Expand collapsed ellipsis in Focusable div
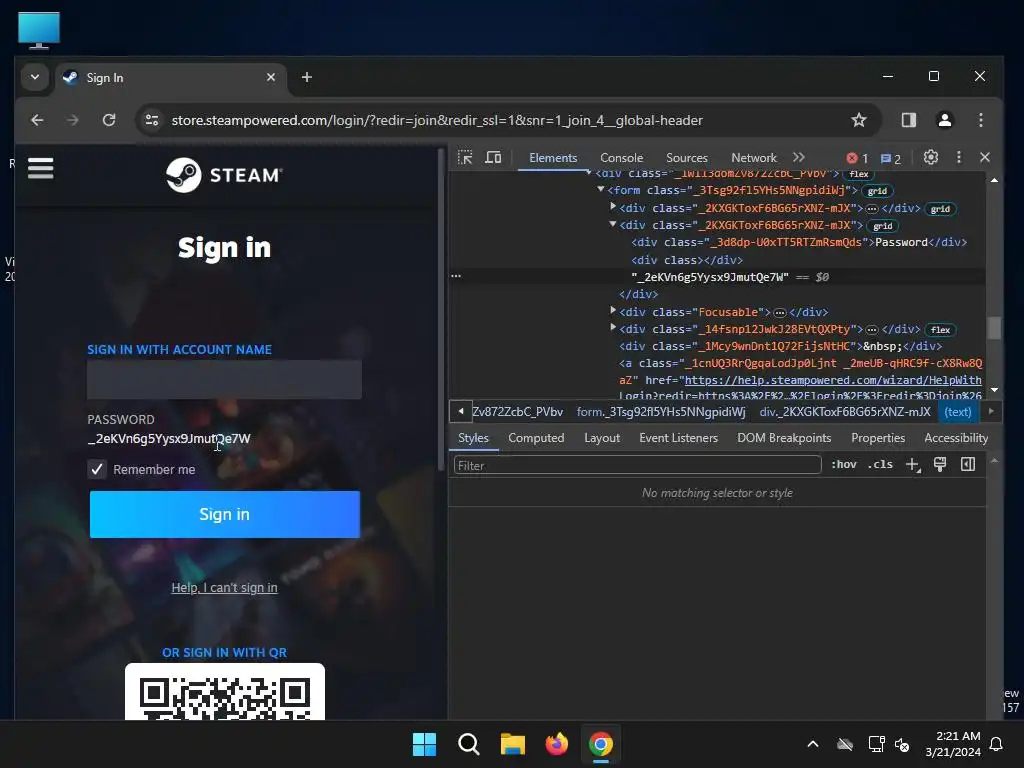The width and height of the screenshot is (1024, 768). click(x=780, y=313)
